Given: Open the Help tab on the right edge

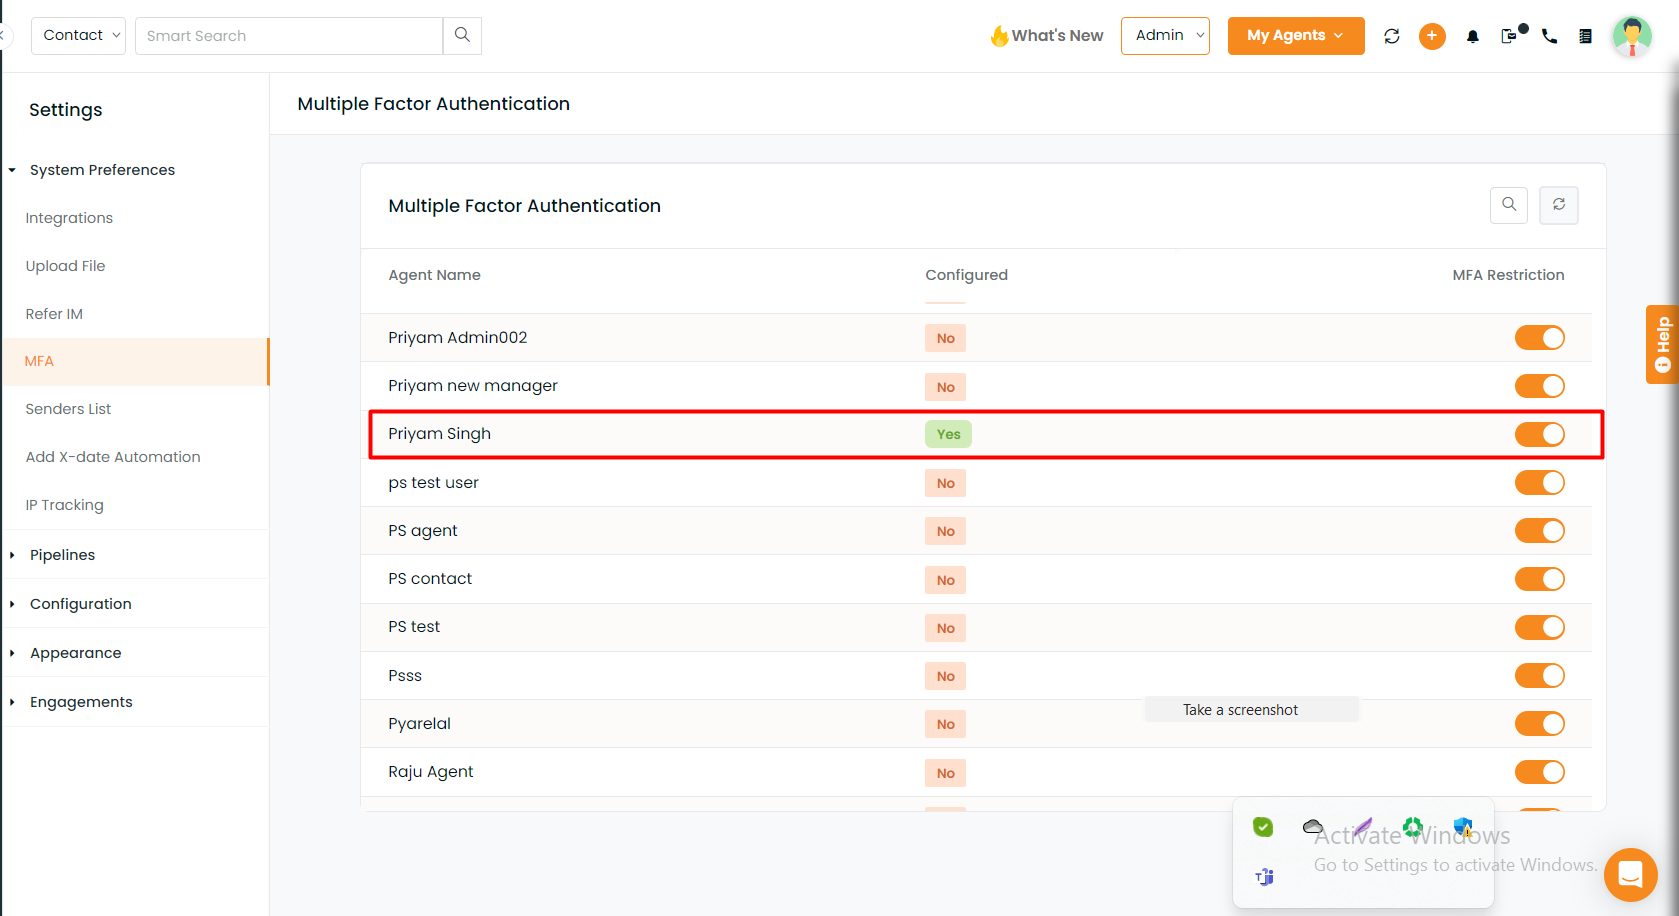Looking at the screenshot, I should [1661, 344].
